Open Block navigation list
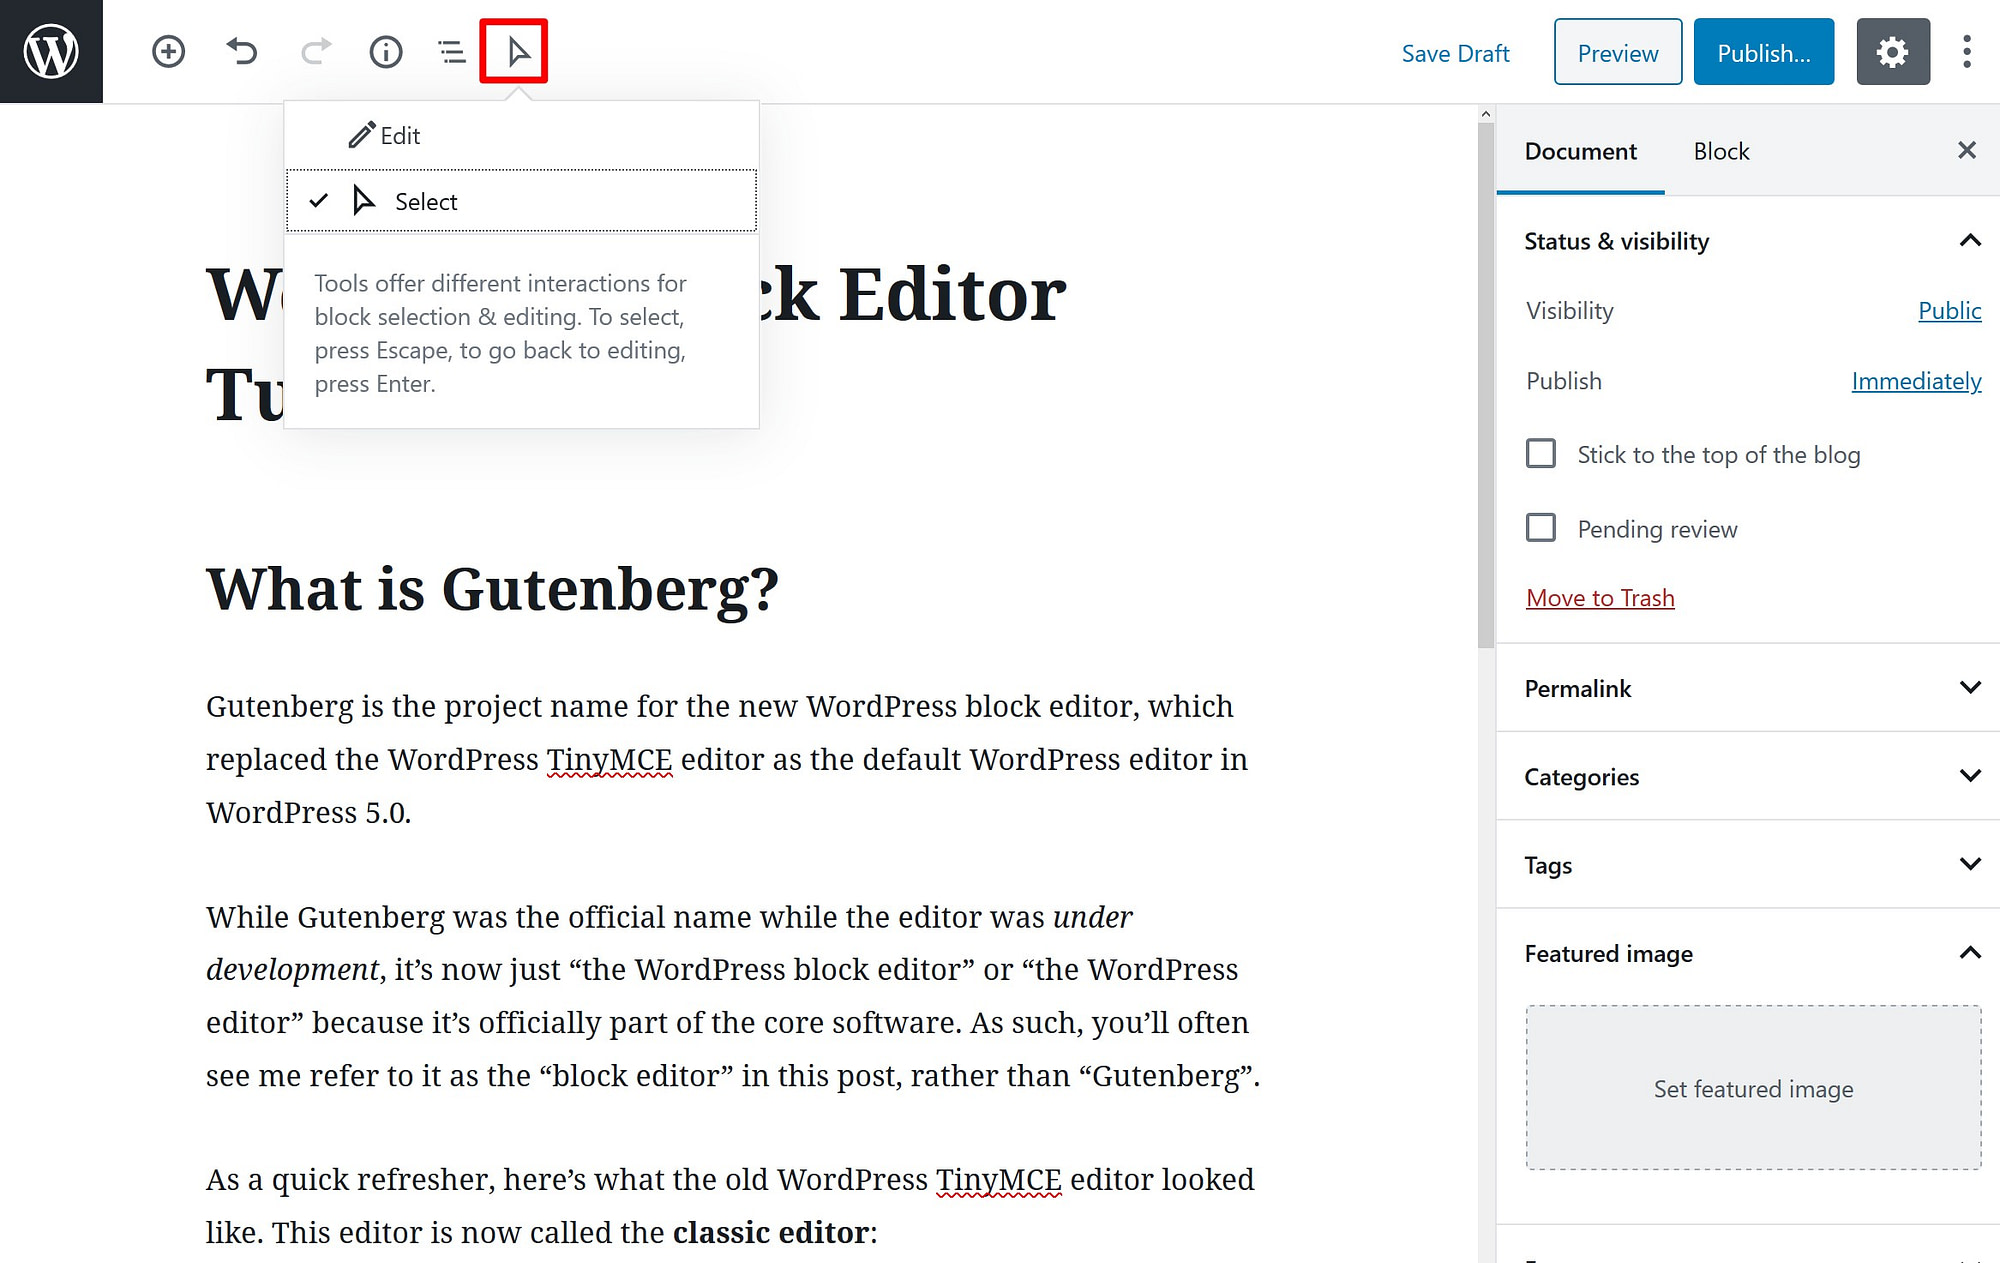The image size is (2000, 1263). point(452,52)
